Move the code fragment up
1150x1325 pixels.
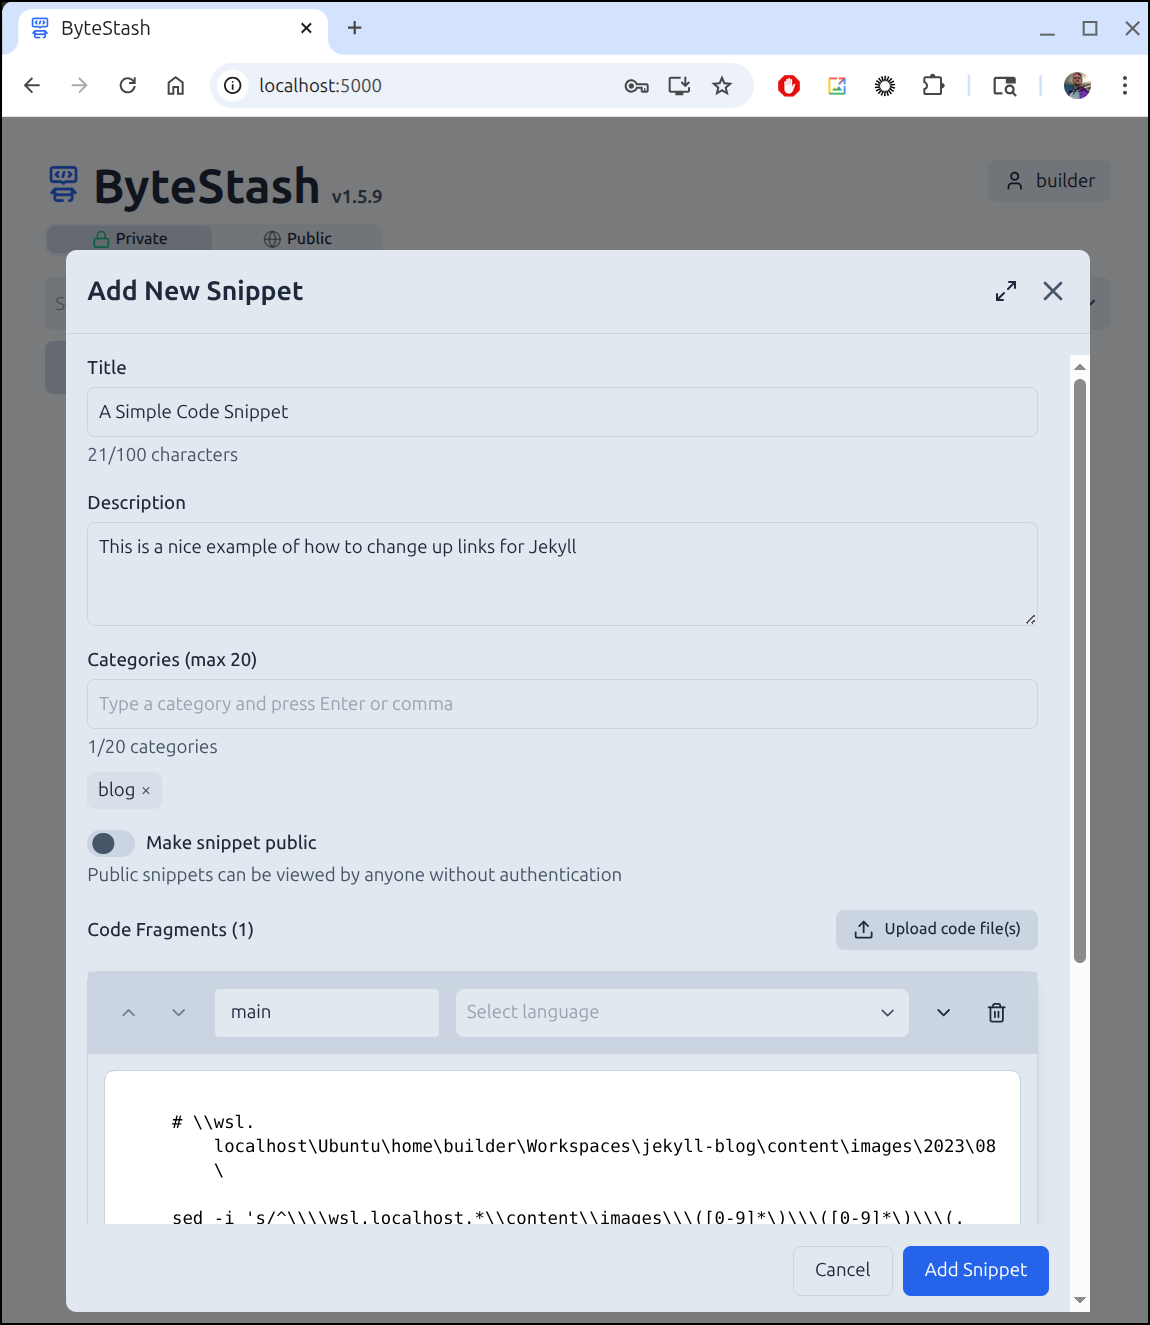click(129, 1013)
